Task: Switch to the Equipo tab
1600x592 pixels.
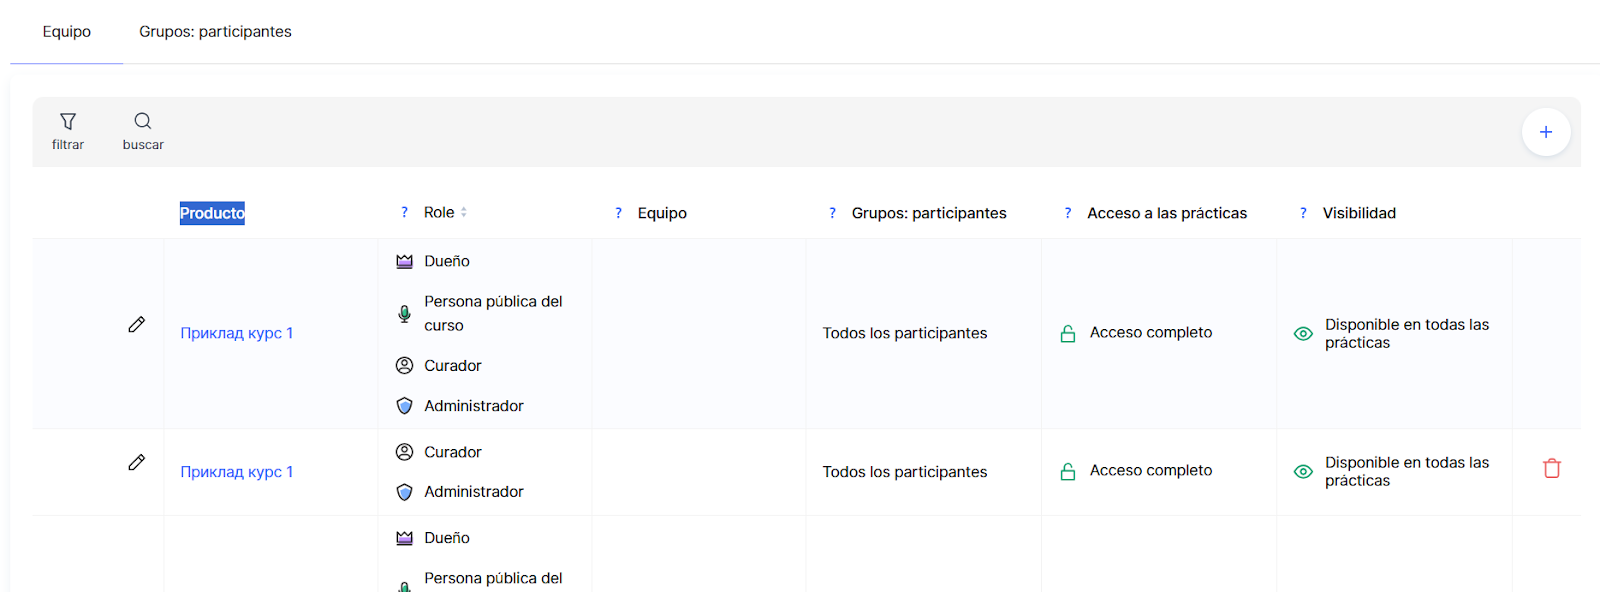Action: (x=67, y=32)
